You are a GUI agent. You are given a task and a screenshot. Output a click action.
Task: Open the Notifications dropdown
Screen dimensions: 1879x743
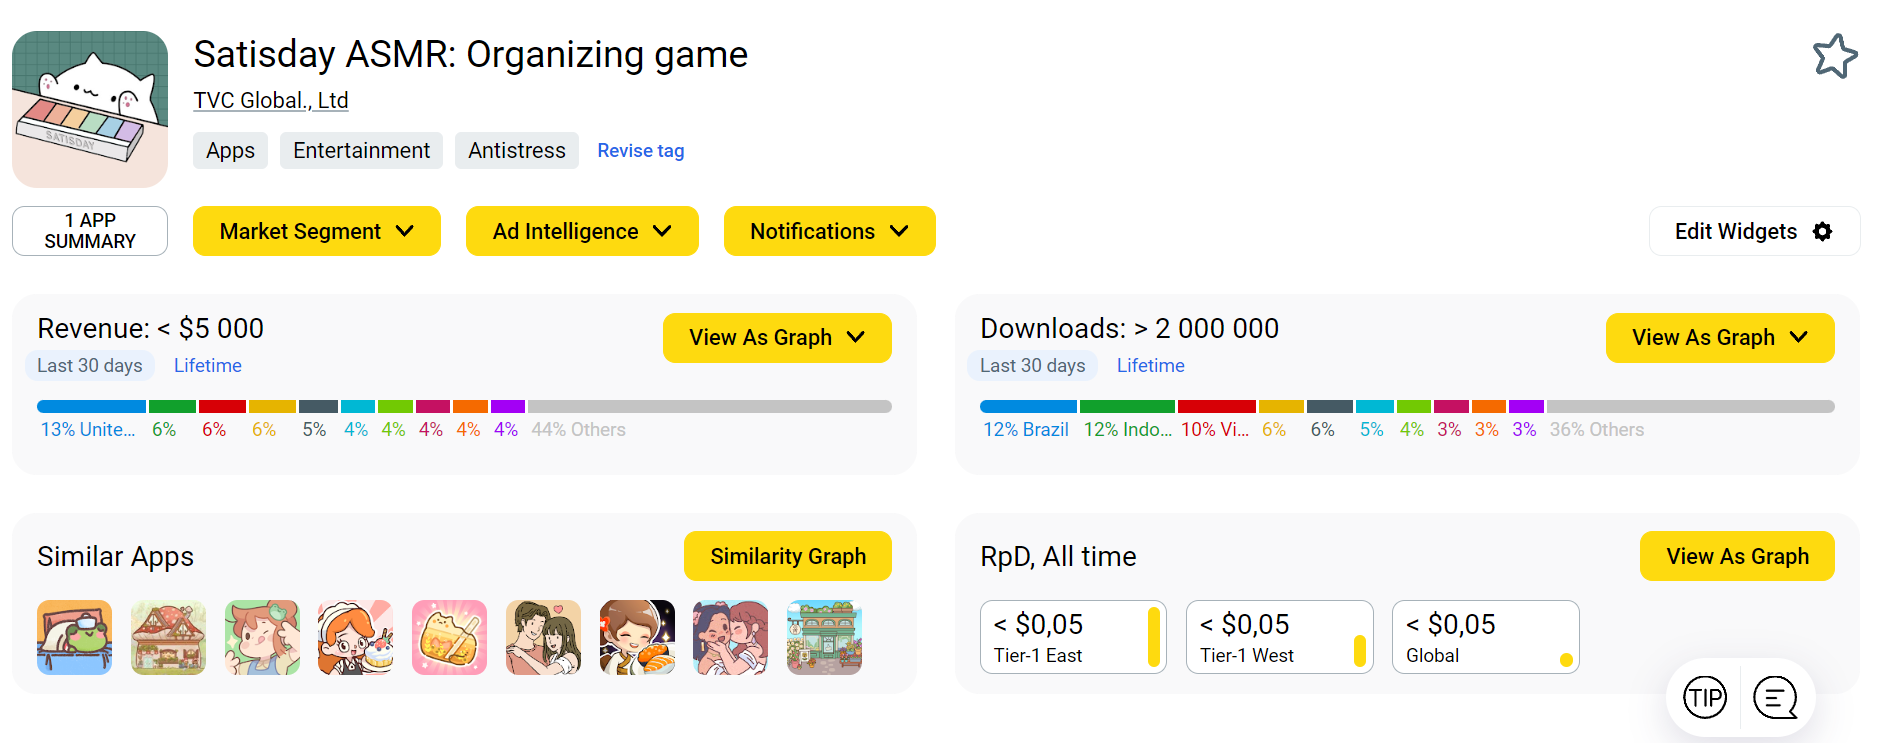coord(829,231)
